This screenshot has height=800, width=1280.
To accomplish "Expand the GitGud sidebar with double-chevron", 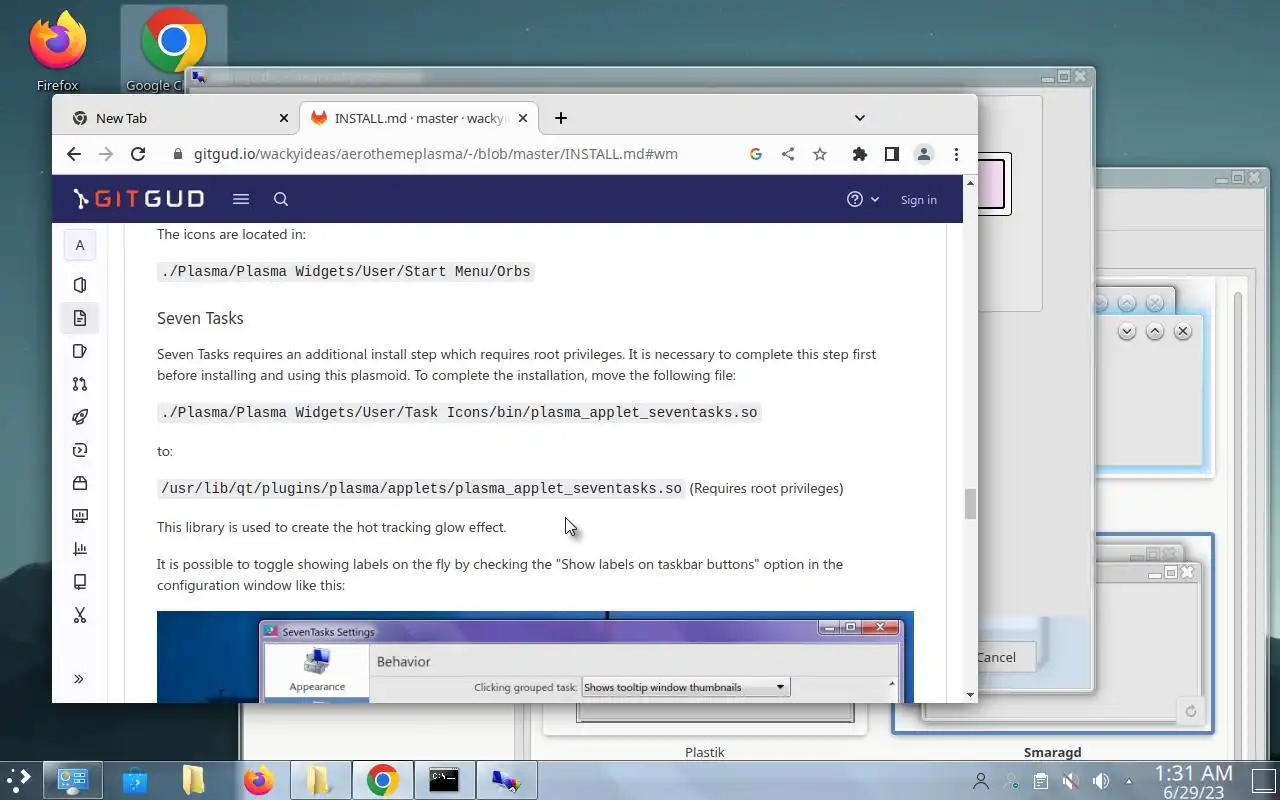I will [x=79, y=679].
